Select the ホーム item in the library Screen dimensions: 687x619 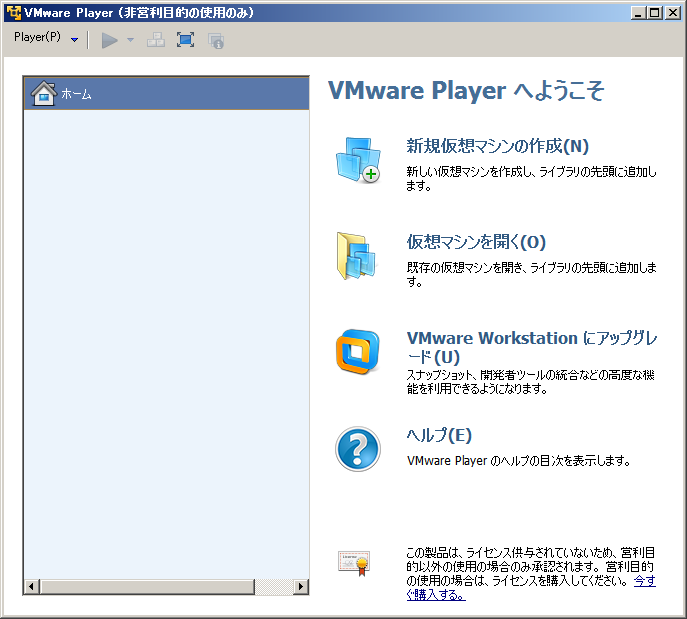[166, 93]
